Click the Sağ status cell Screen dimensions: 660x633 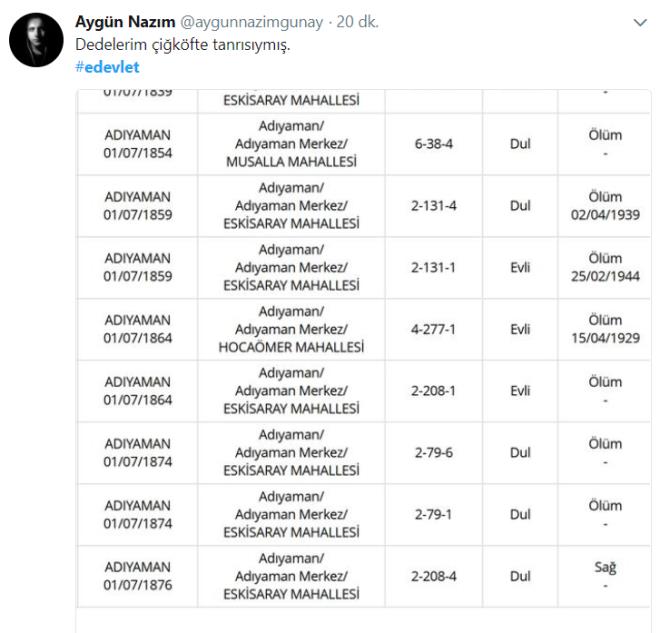click(x=605, y=576)
